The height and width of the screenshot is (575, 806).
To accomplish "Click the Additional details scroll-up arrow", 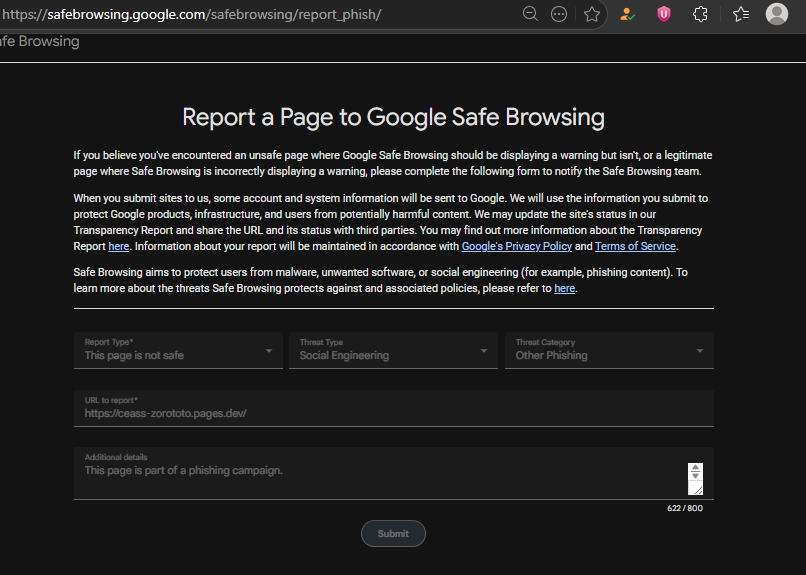I will (x=695, y=468).
